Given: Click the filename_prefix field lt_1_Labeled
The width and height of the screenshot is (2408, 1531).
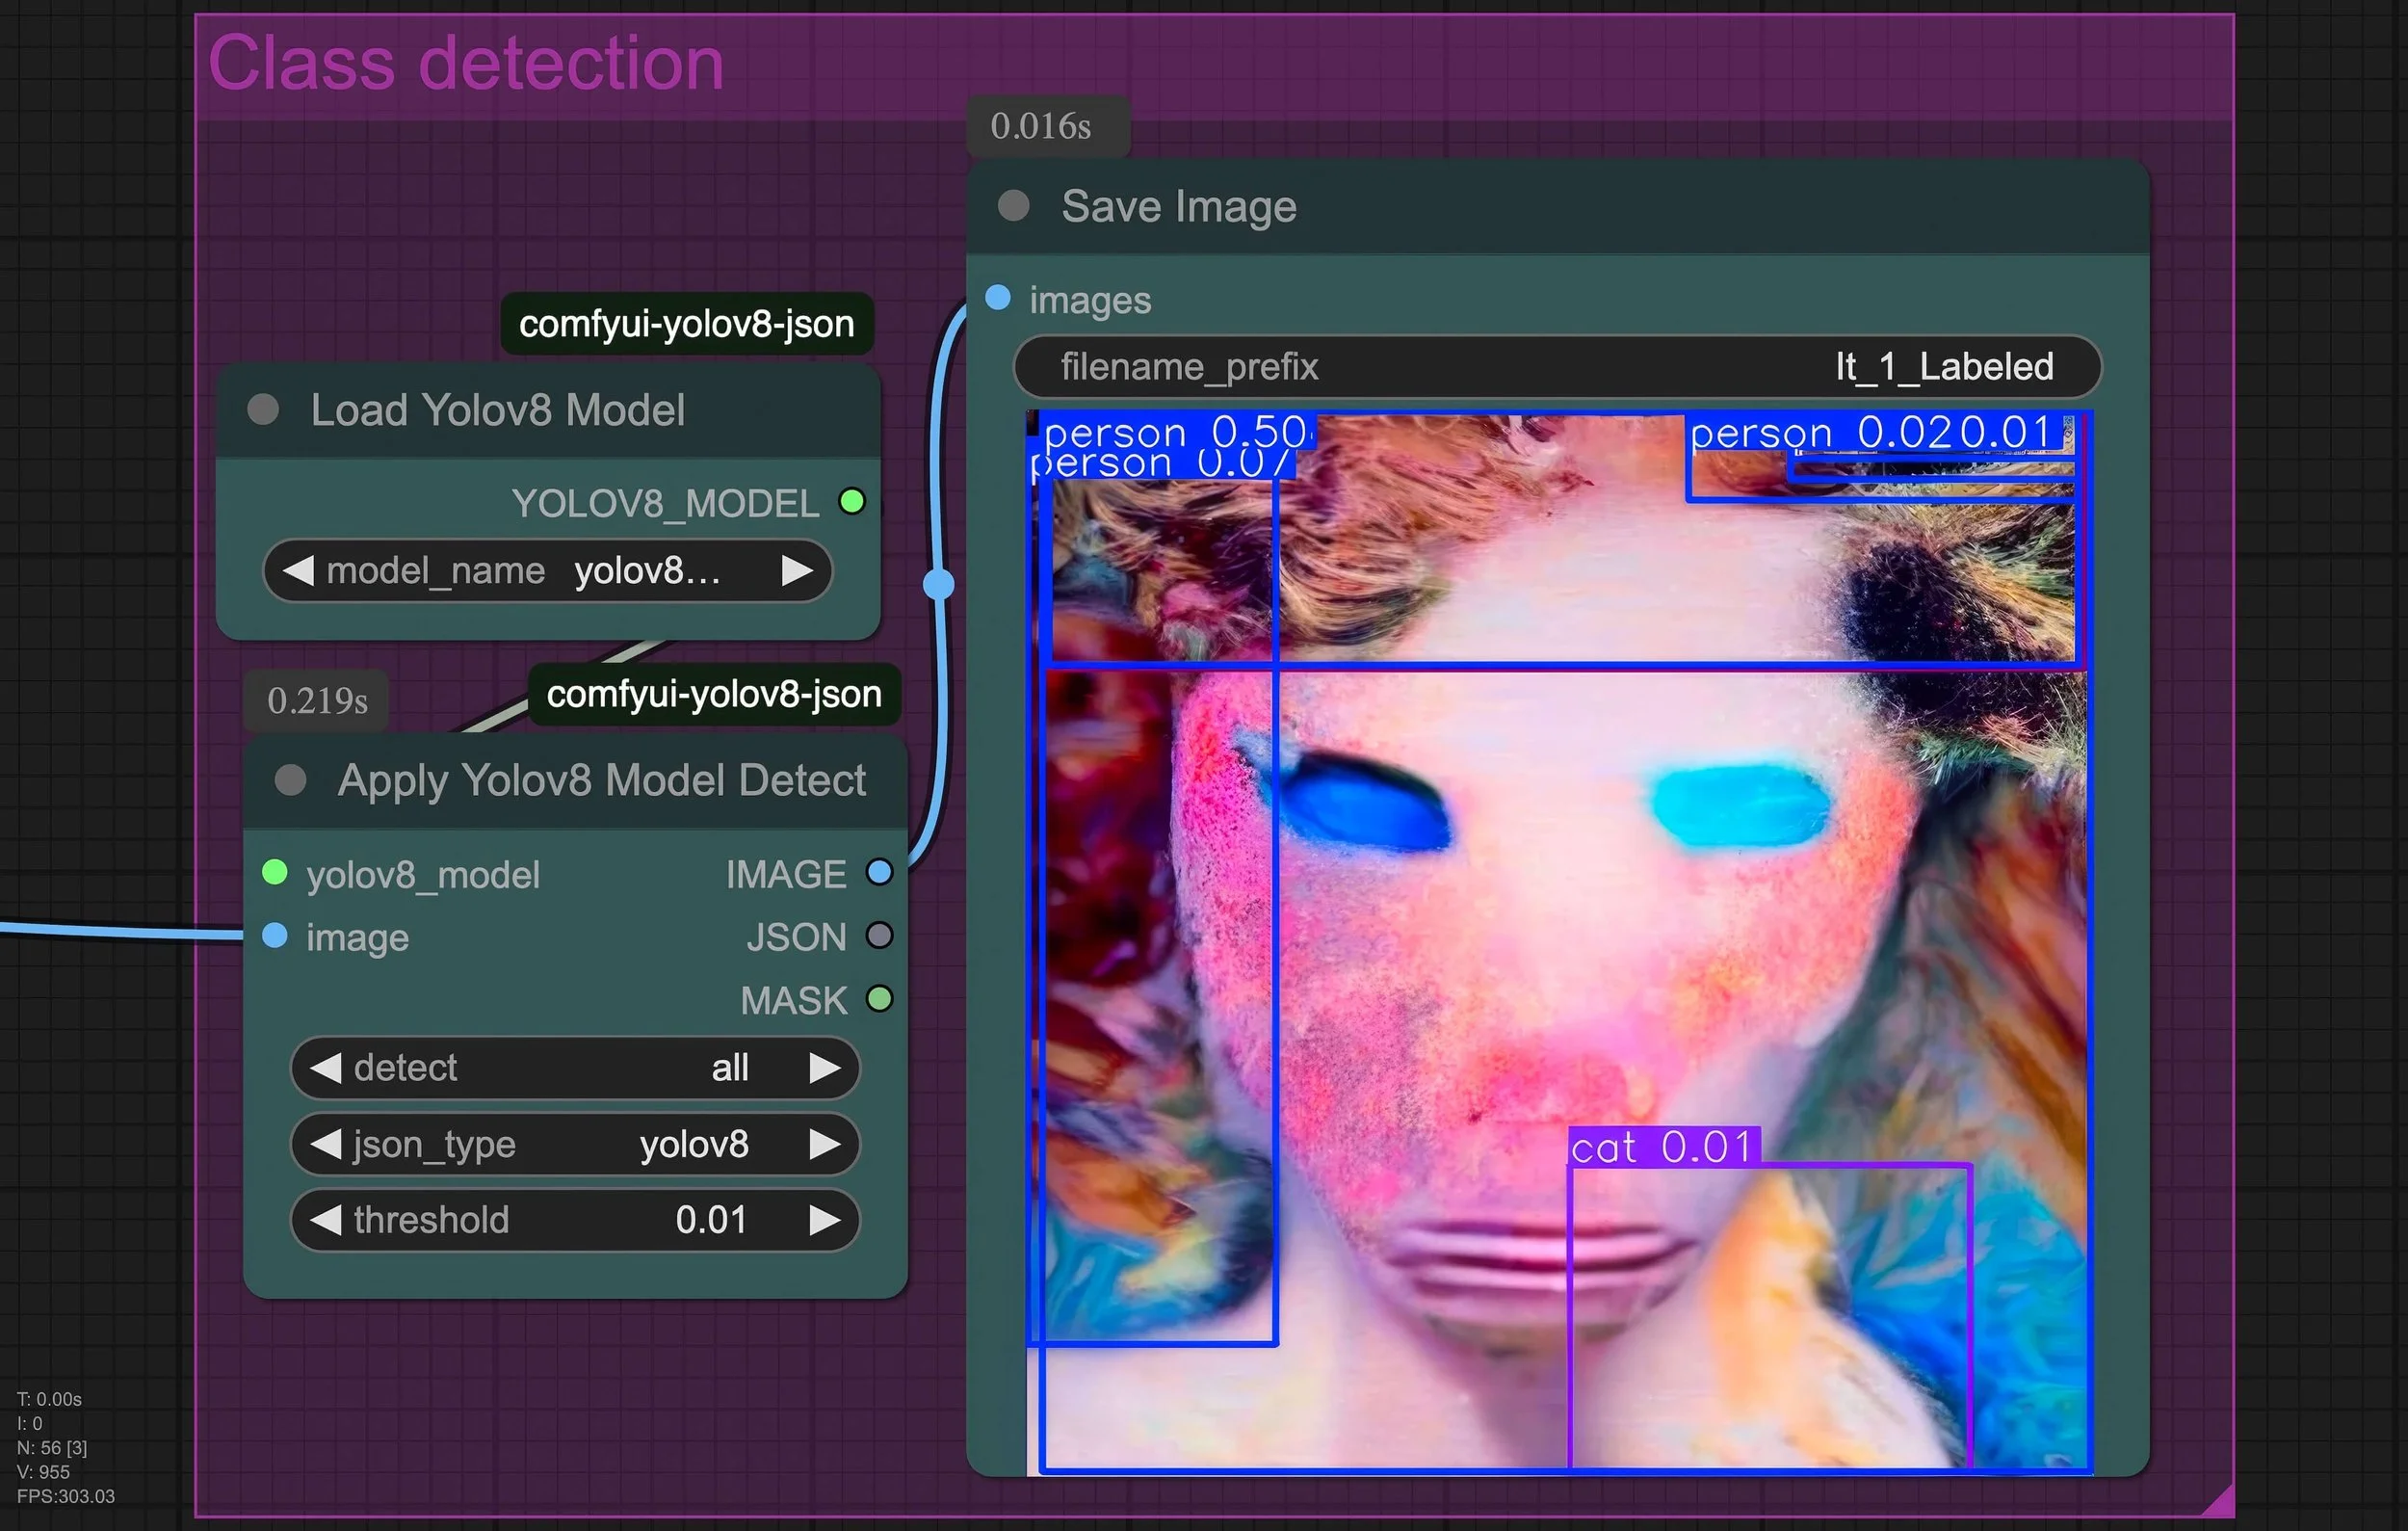Looking at the screenshot, I should (1557, 367).
